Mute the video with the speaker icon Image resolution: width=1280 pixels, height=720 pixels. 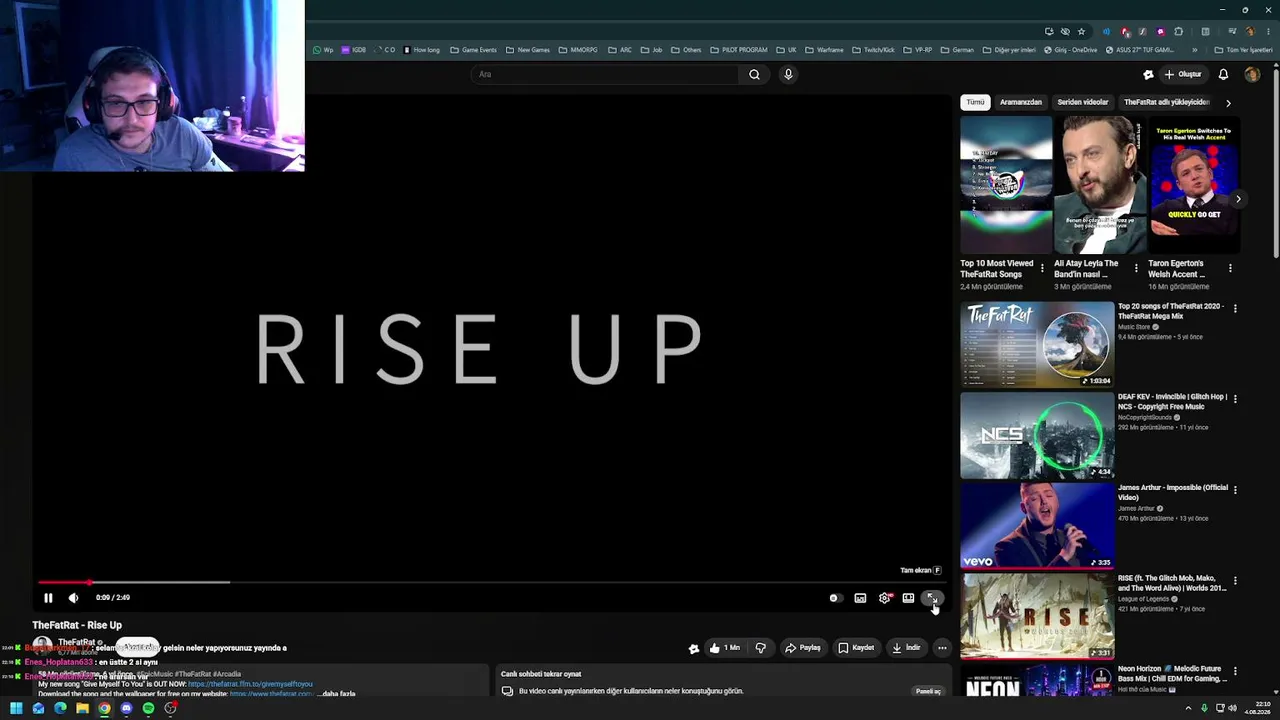tap(73, 598)
